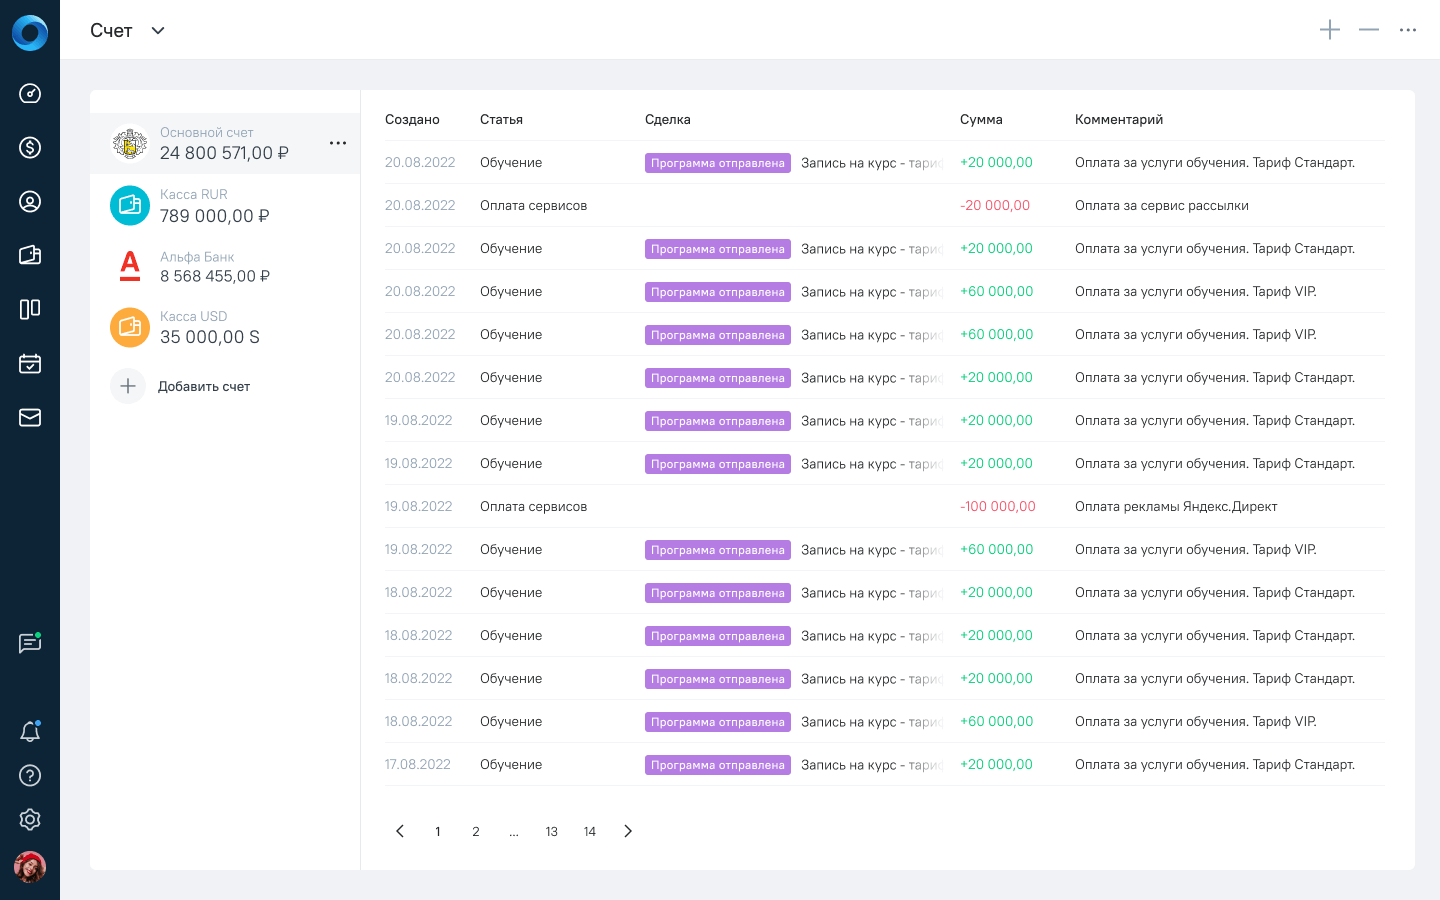Go to next page arrow

click(628, 831)
